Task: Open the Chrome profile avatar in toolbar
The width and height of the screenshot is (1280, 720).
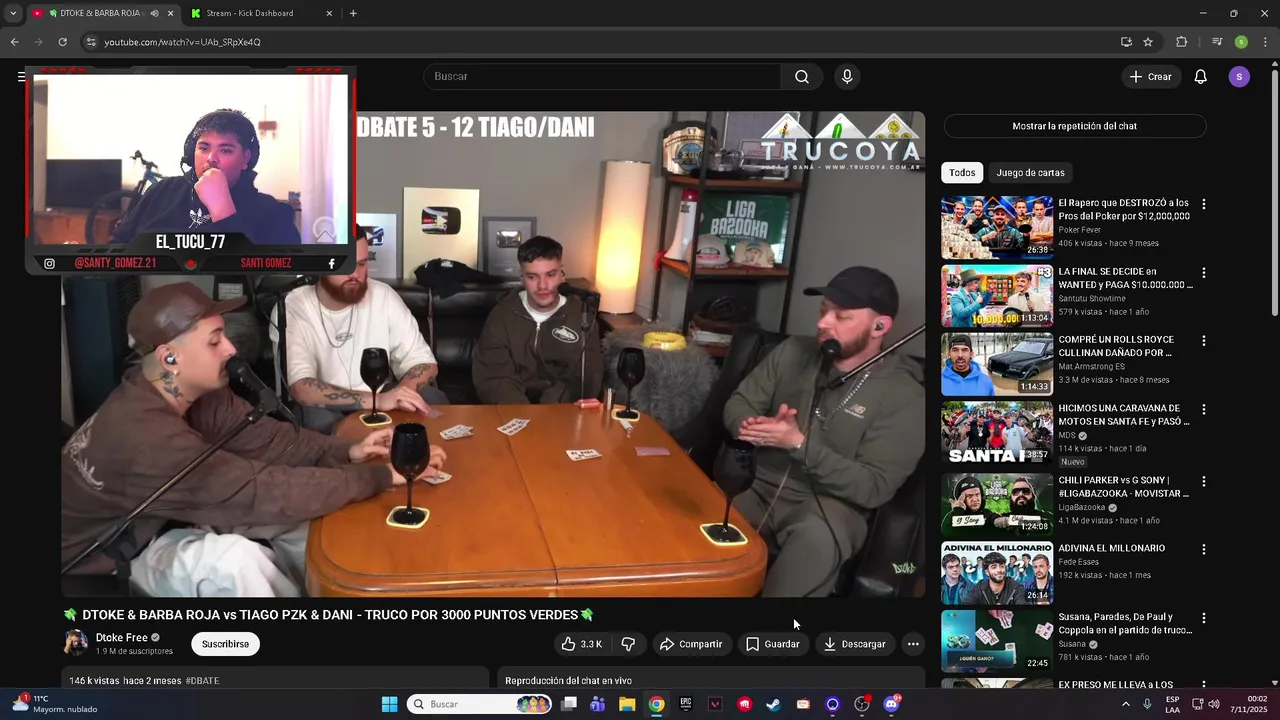Action: [1241, 42]
